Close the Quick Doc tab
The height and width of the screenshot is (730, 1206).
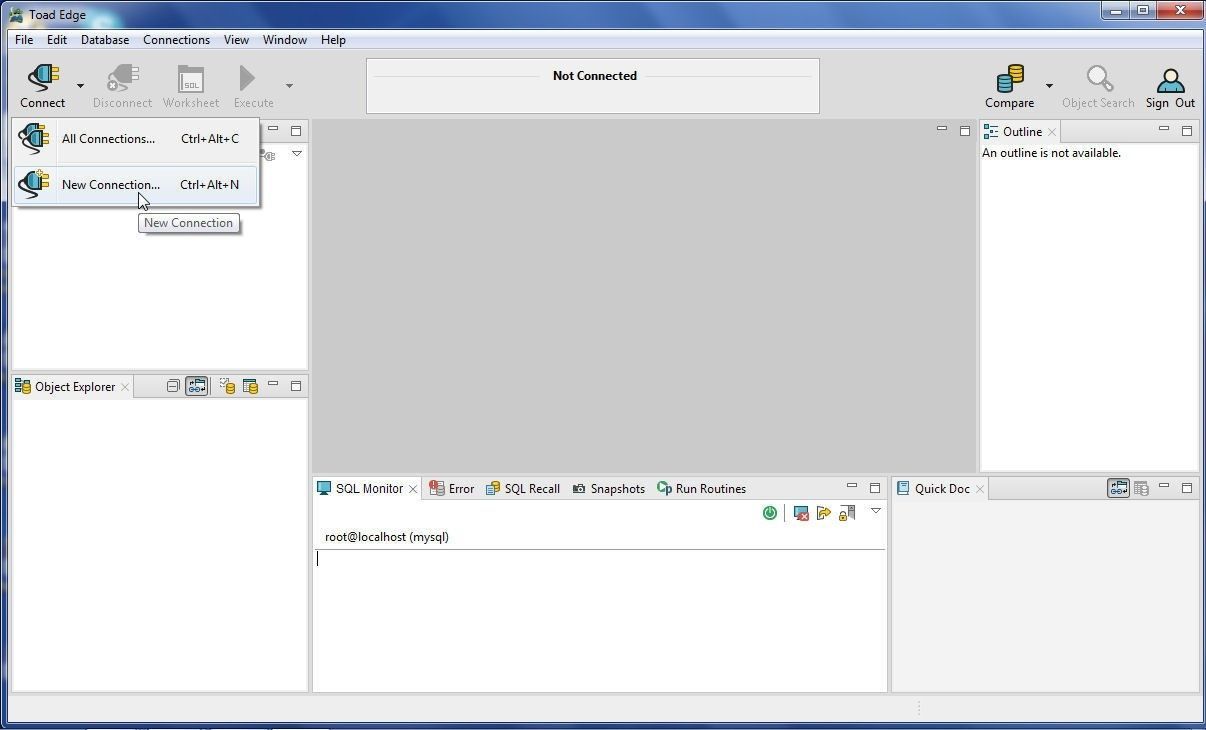pyautogui.click(x=980, y=489)
